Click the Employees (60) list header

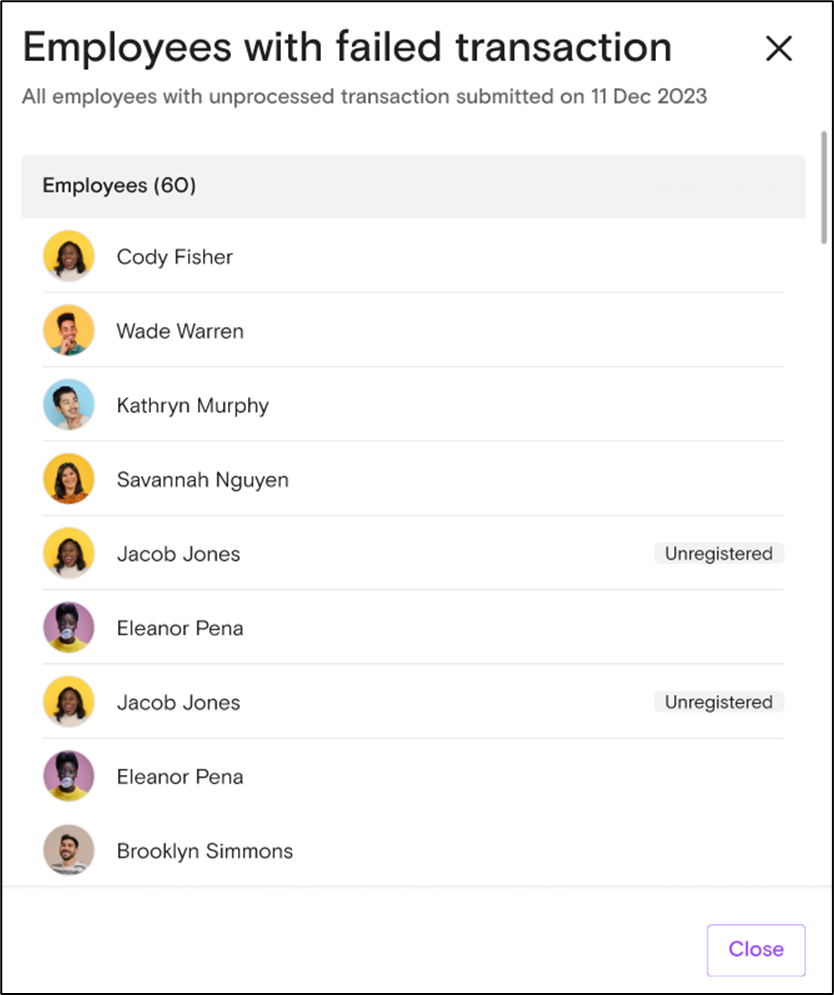[x=413, y=187]
